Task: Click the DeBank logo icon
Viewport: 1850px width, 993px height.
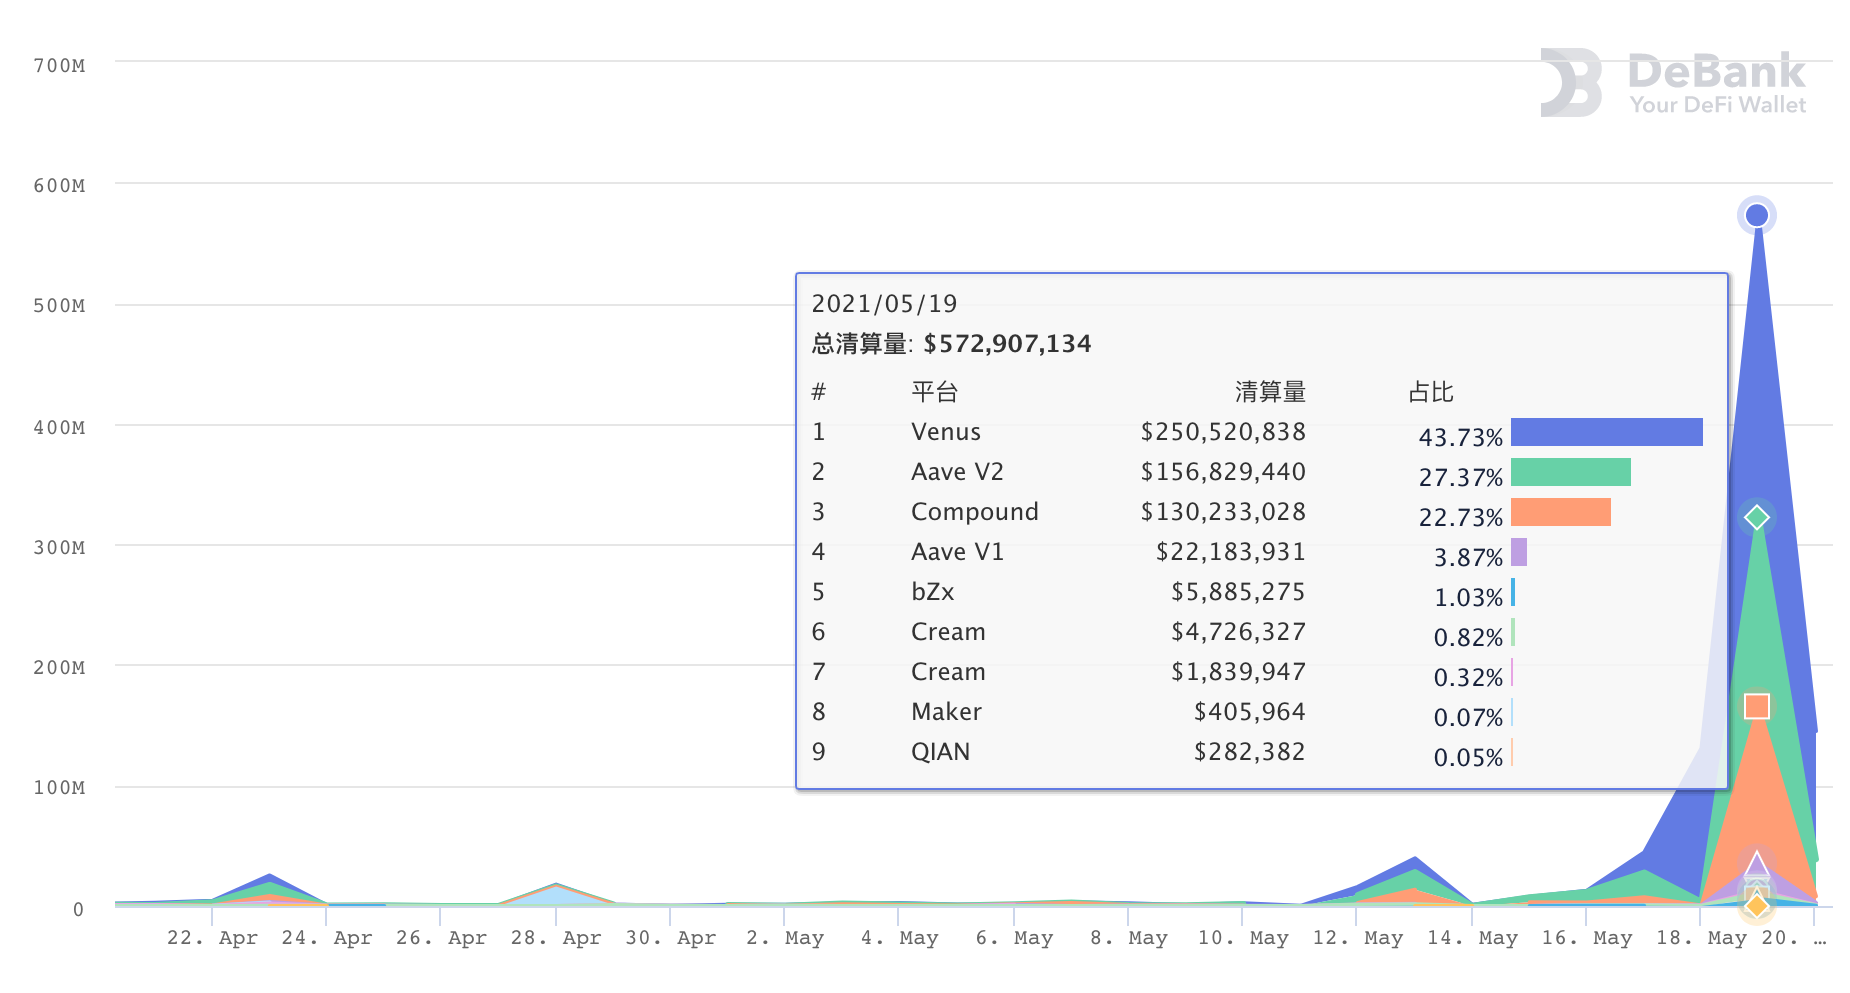Action: [1571, 85]
